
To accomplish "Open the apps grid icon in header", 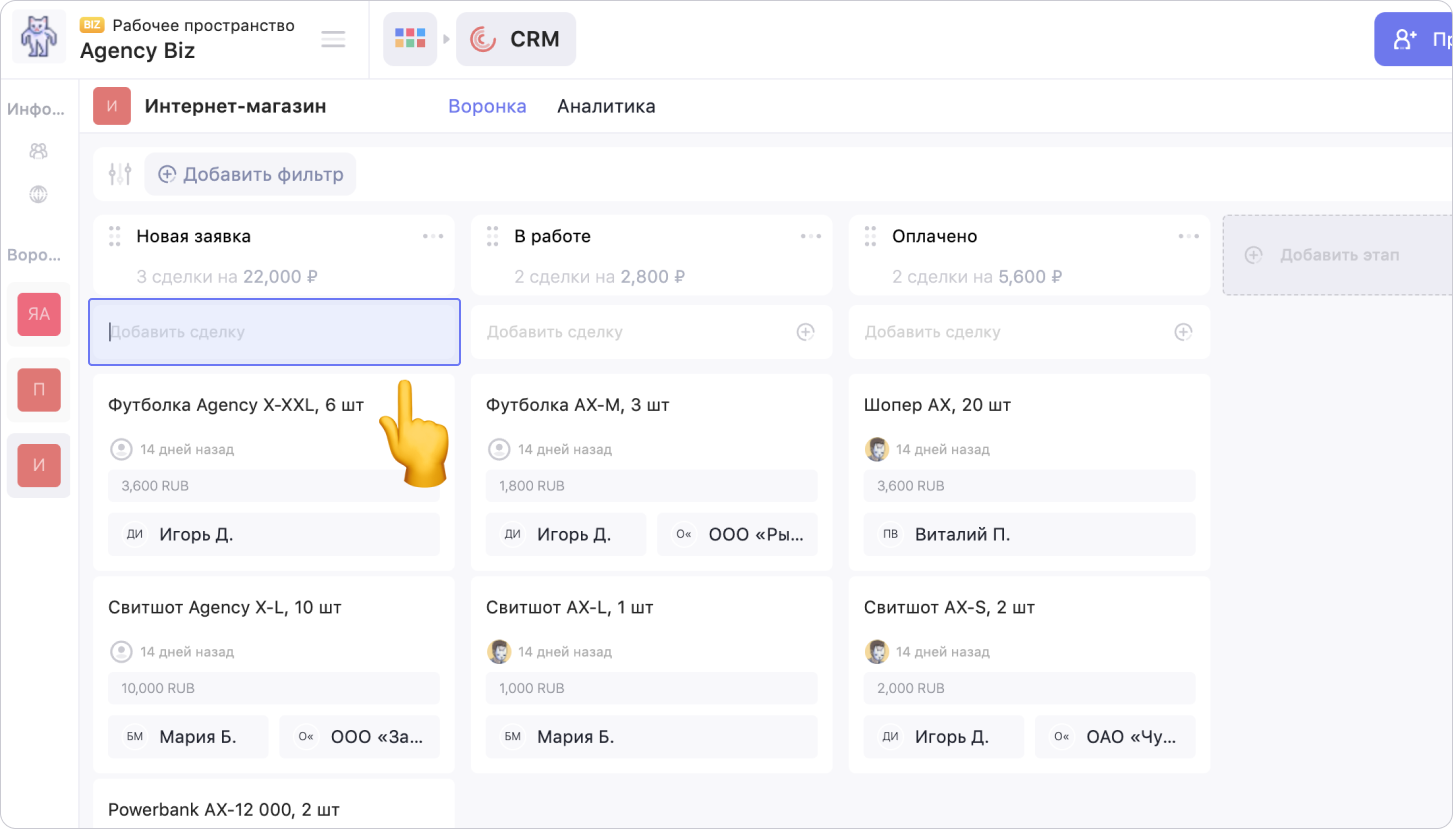I will tap(410, 39).
